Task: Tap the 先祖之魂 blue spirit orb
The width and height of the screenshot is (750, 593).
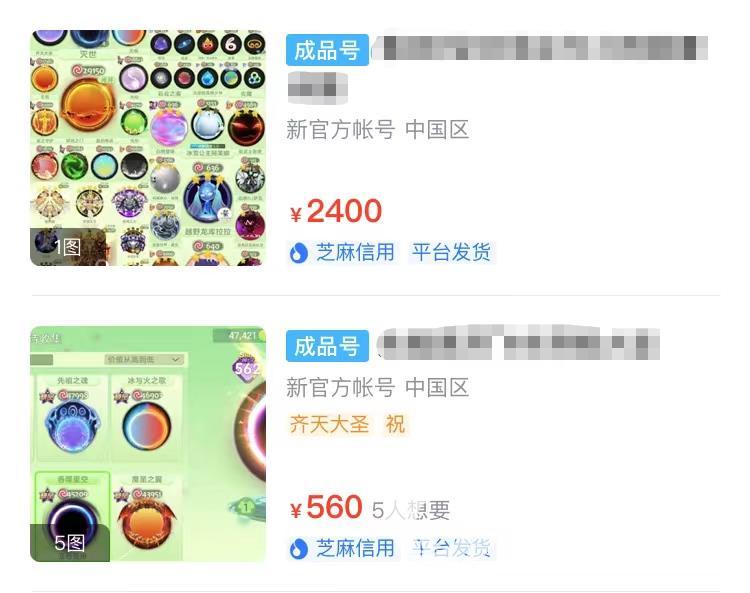Action: (72, 428)
